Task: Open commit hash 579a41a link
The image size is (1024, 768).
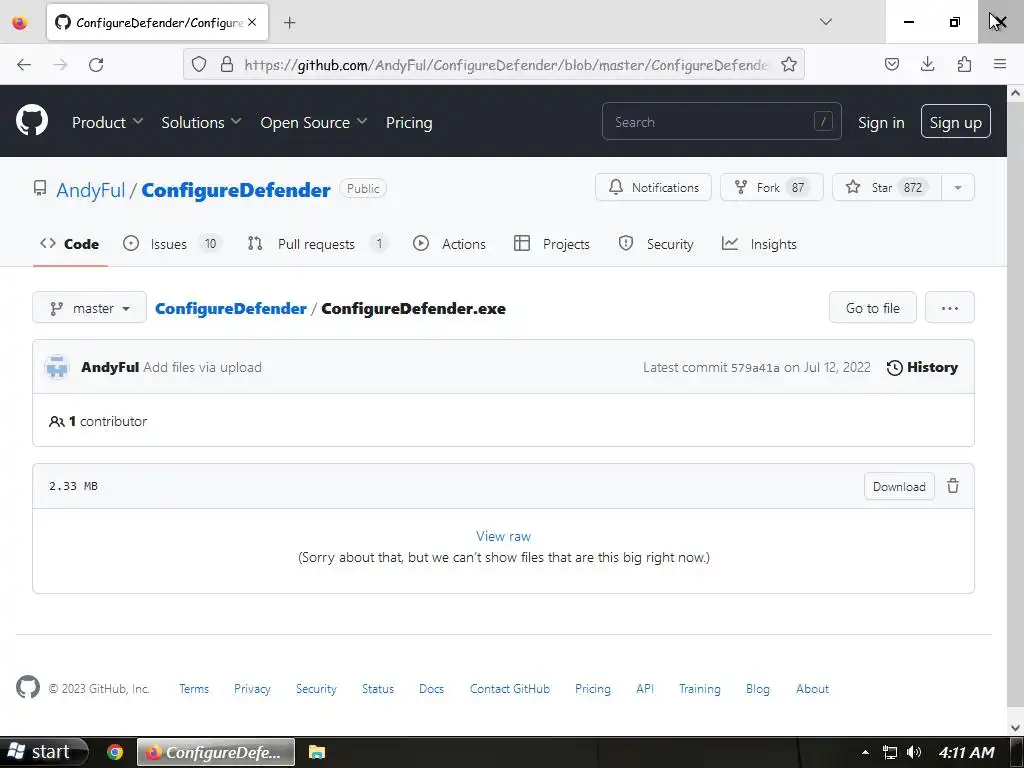Action: coord(755,368)
